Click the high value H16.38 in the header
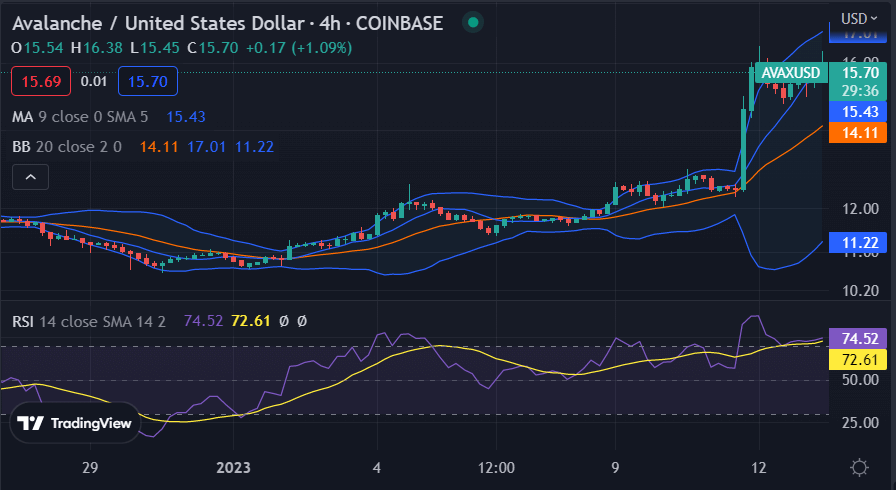Screen dimensions: 896x490 coord(97,47)
